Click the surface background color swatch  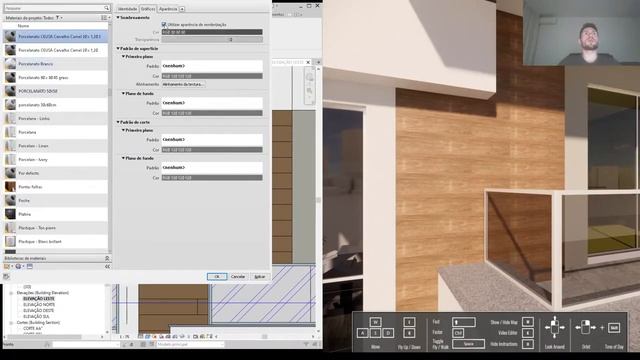pos(212,113)
